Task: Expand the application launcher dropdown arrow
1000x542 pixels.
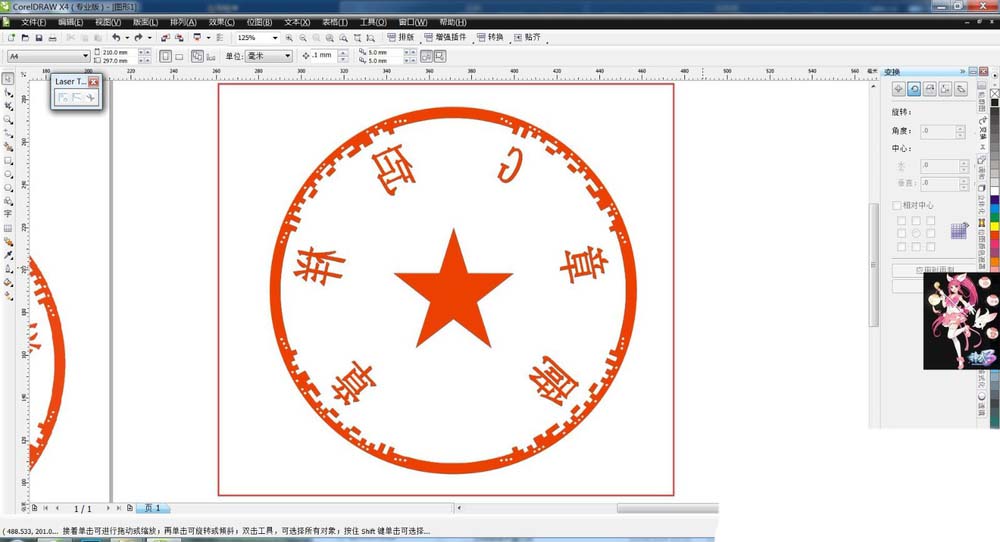Action: coord(209,38)
